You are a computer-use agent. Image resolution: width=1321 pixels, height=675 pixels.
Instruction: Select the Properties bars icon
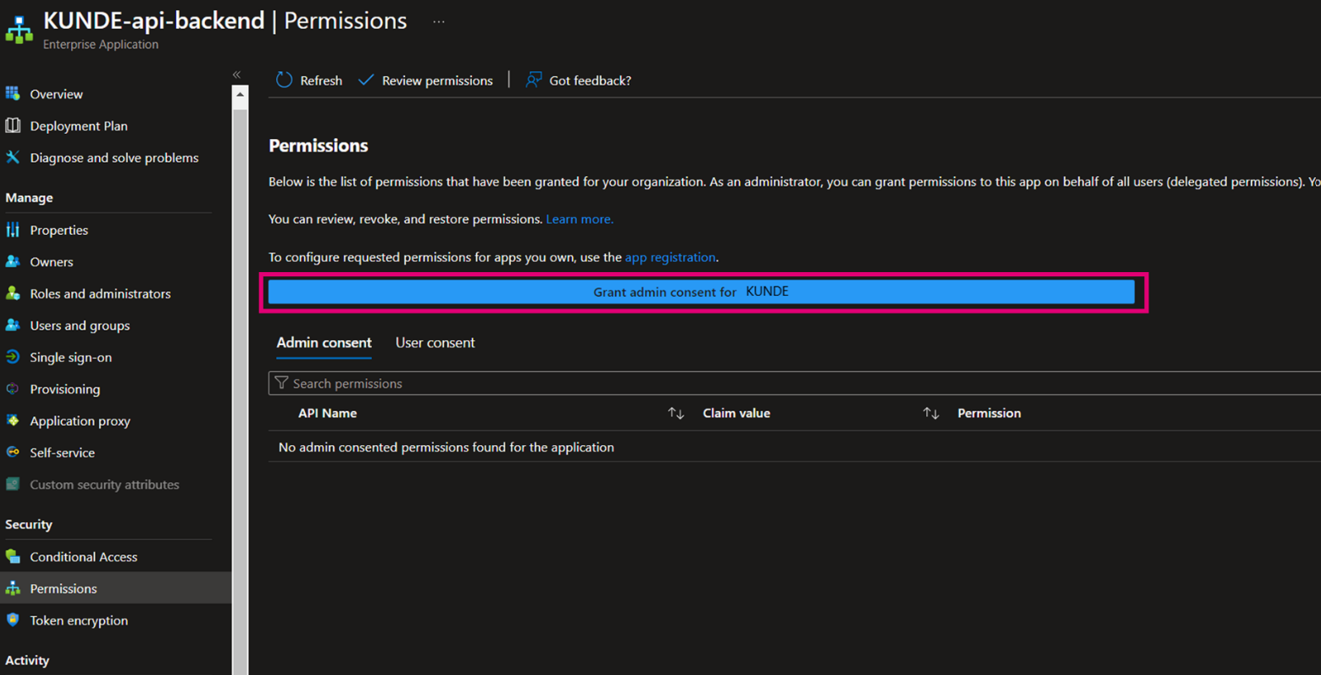point(13,230)
